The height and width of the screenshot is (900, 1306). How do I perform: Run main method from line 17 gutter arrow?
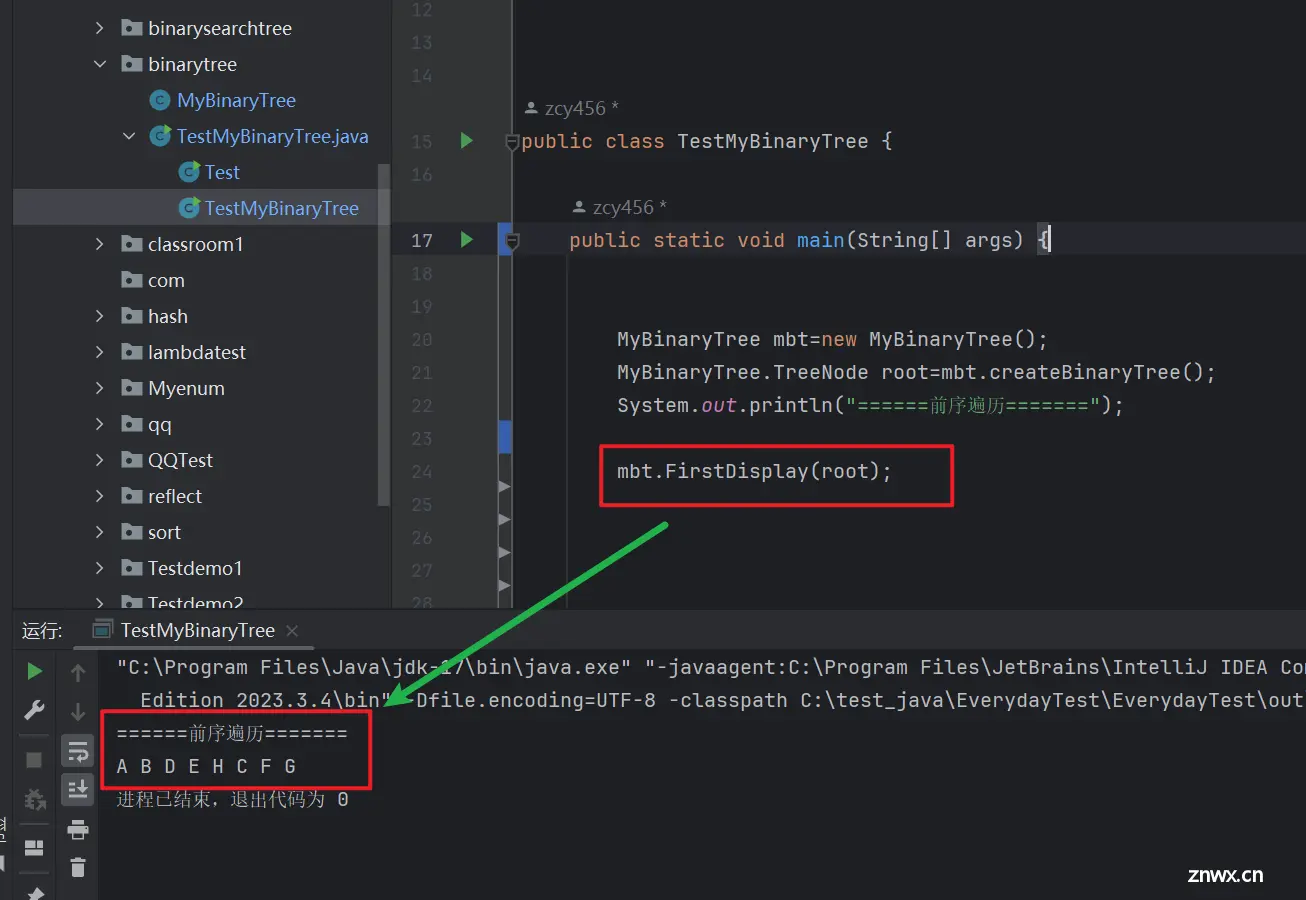(466, 239)
